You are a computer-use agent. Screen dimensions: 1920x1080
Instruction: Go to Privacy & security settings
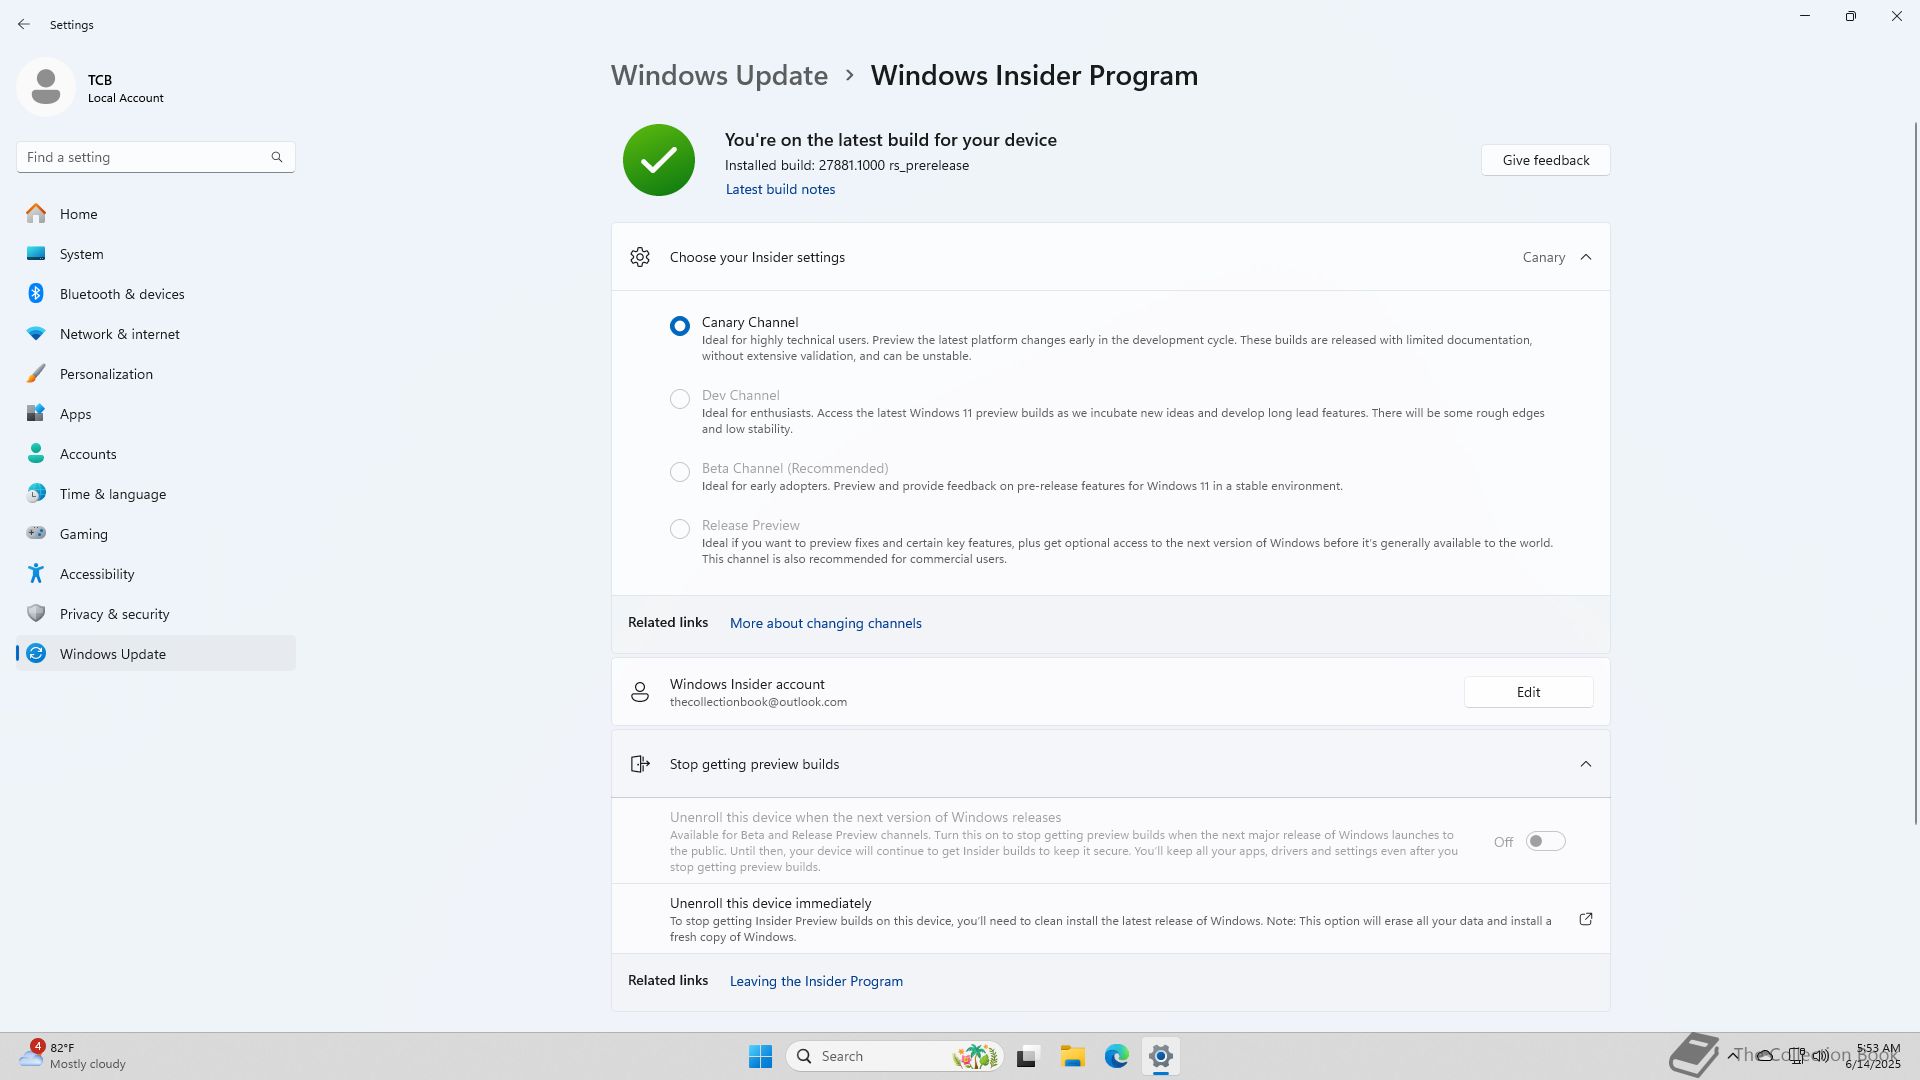pyautogui.click(x=114, y=614)
